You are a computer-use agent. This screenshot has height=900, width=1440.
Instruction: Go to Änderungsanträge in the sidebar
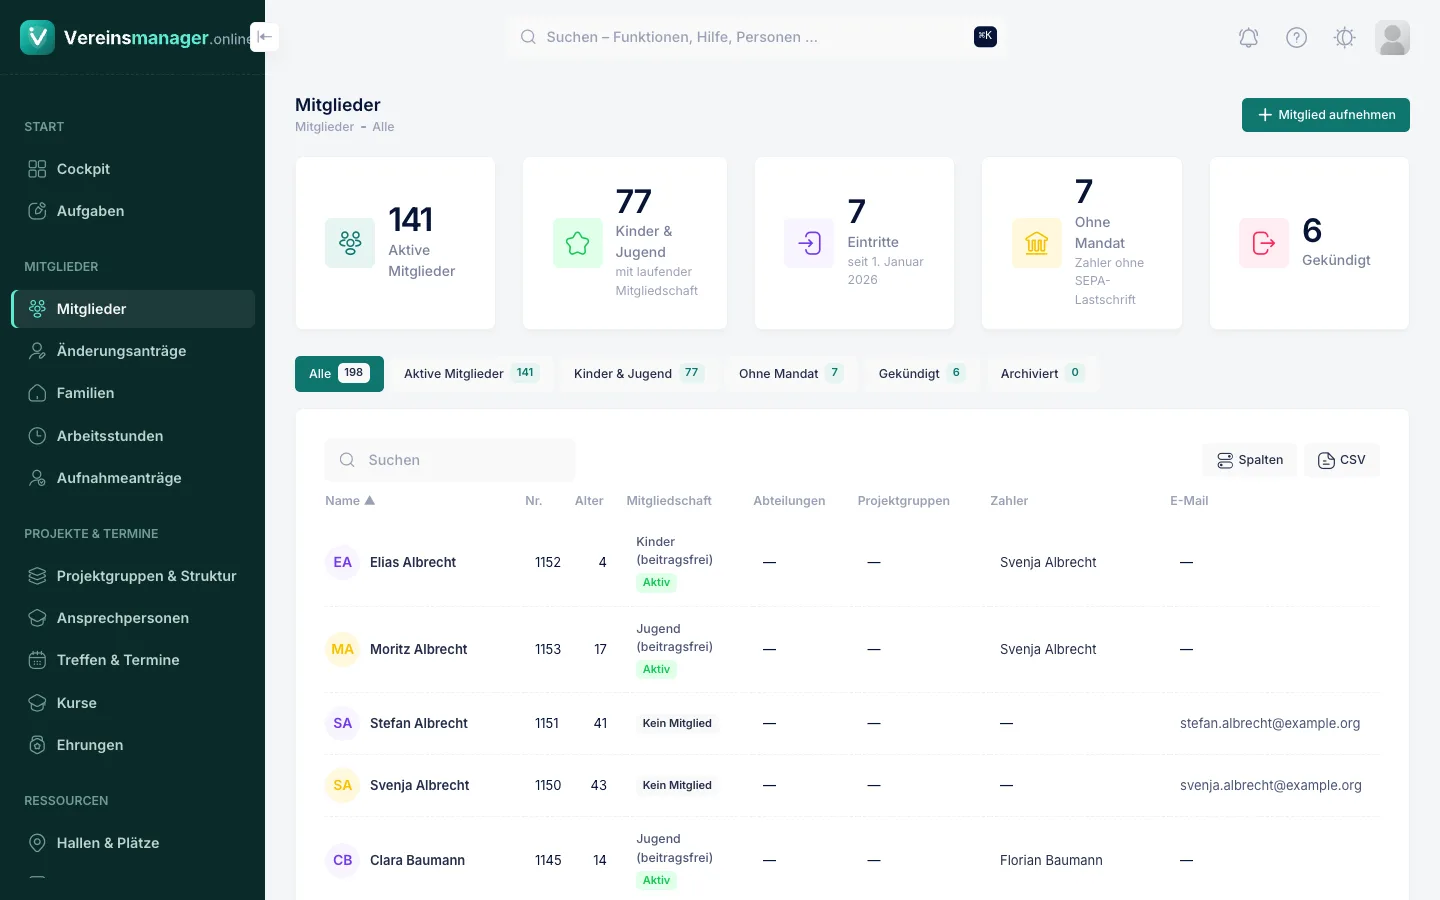133,351
